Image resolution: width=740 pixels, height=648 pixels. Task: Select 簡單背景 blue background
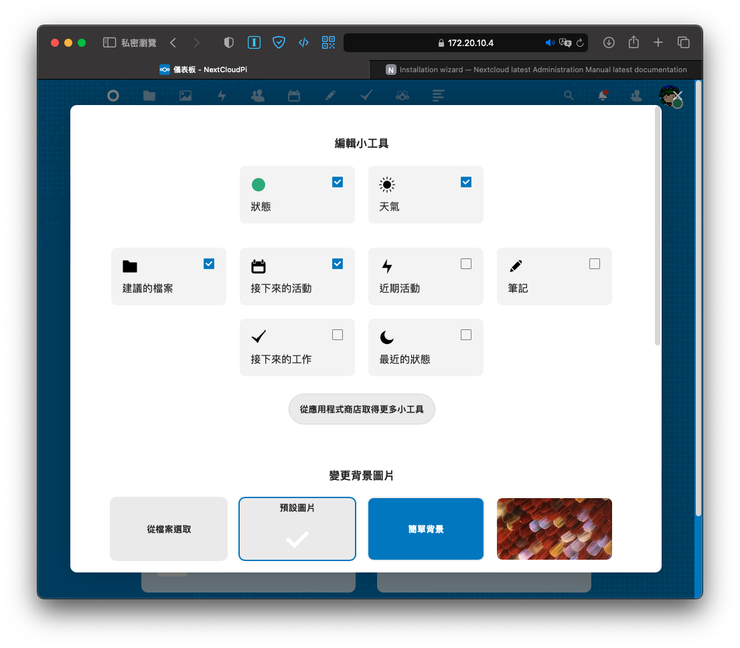pyautogui.click(x=426, y=529)
